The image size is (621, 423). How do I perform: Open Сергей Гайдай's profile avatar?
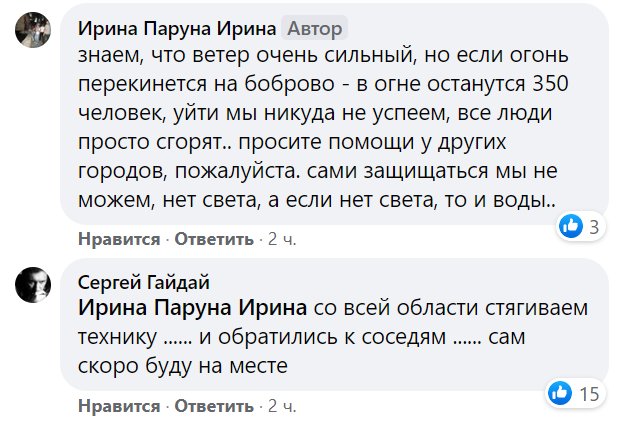pyautogui.click(x=34, y=287)
